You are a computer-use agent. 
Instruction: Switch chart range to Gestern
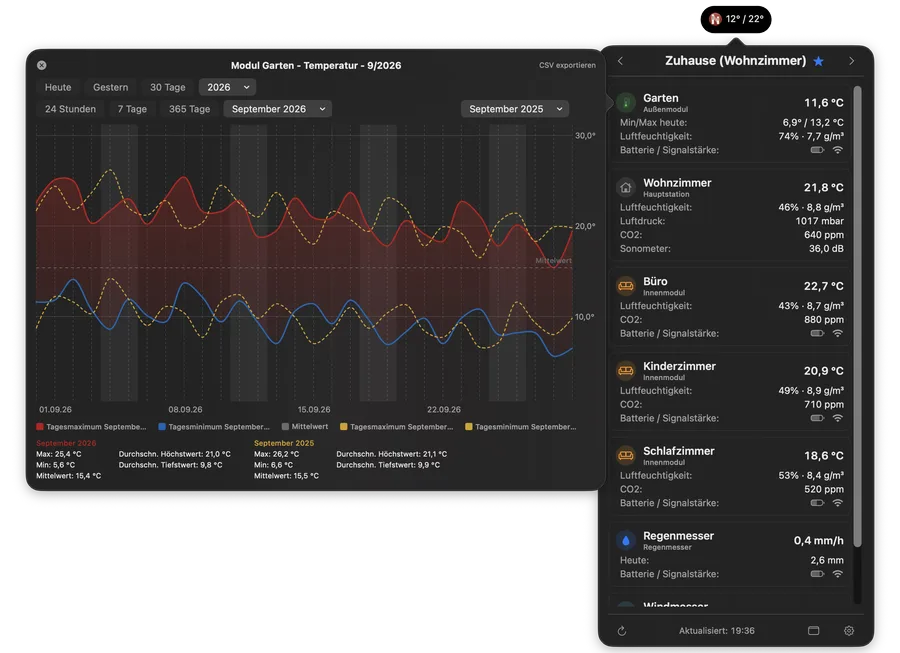point(111,87)
